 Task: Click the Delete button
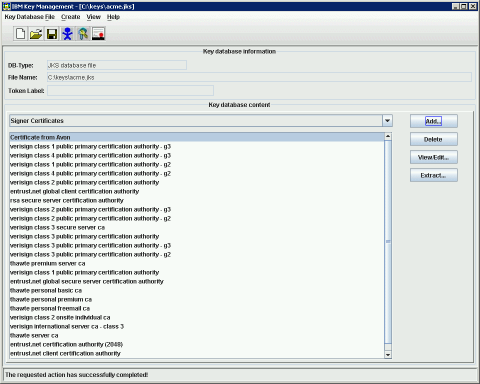point(434,139)
